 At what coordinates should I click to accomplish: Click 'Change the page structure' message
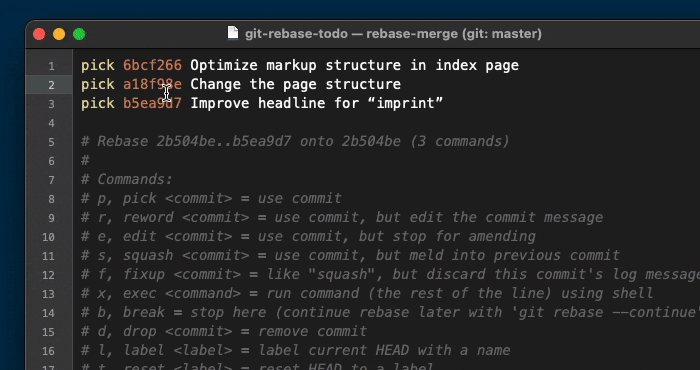pos(296,84)
